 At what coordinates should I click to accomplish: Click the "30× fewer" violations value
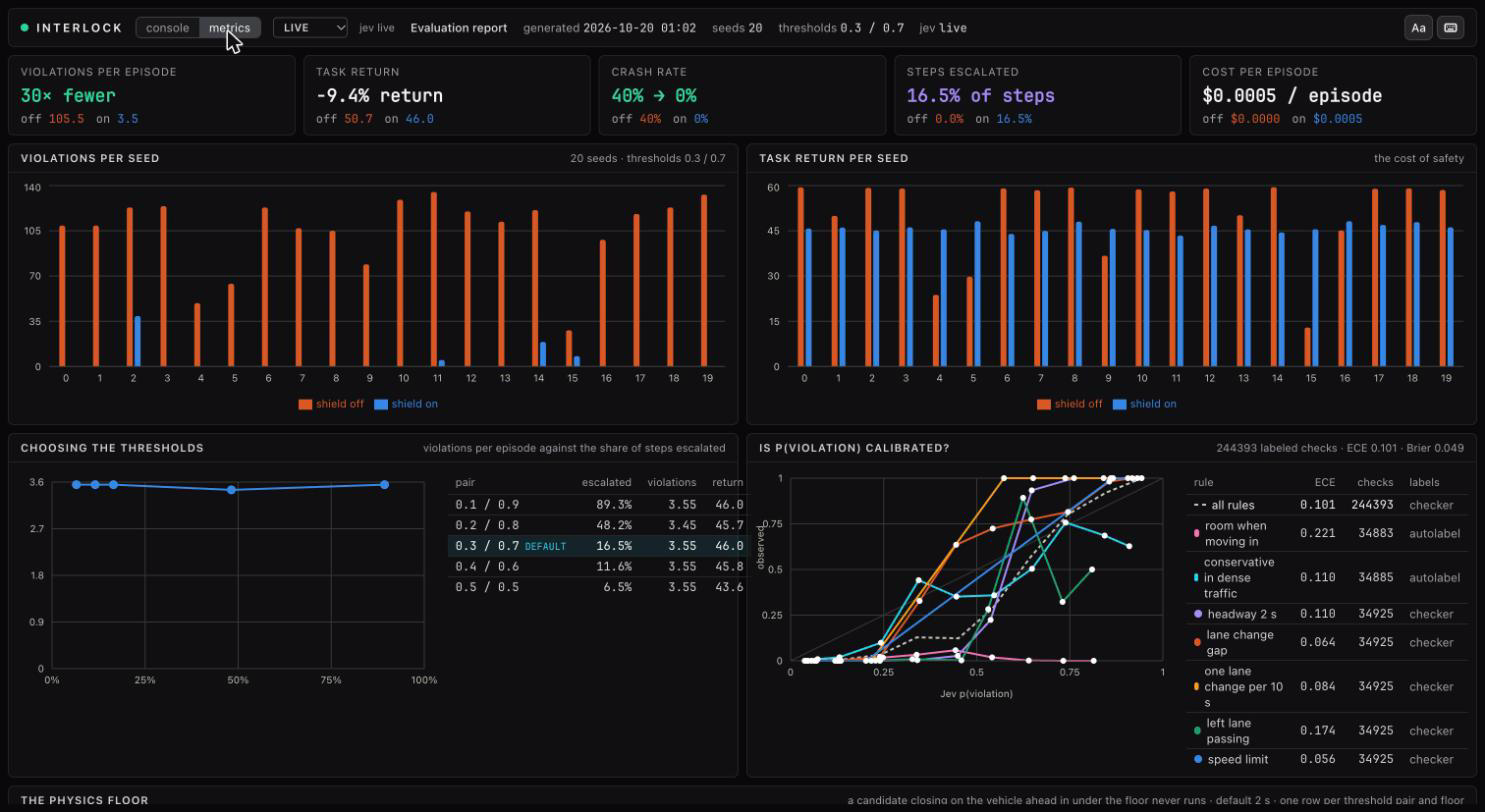[x=68, y=96]
